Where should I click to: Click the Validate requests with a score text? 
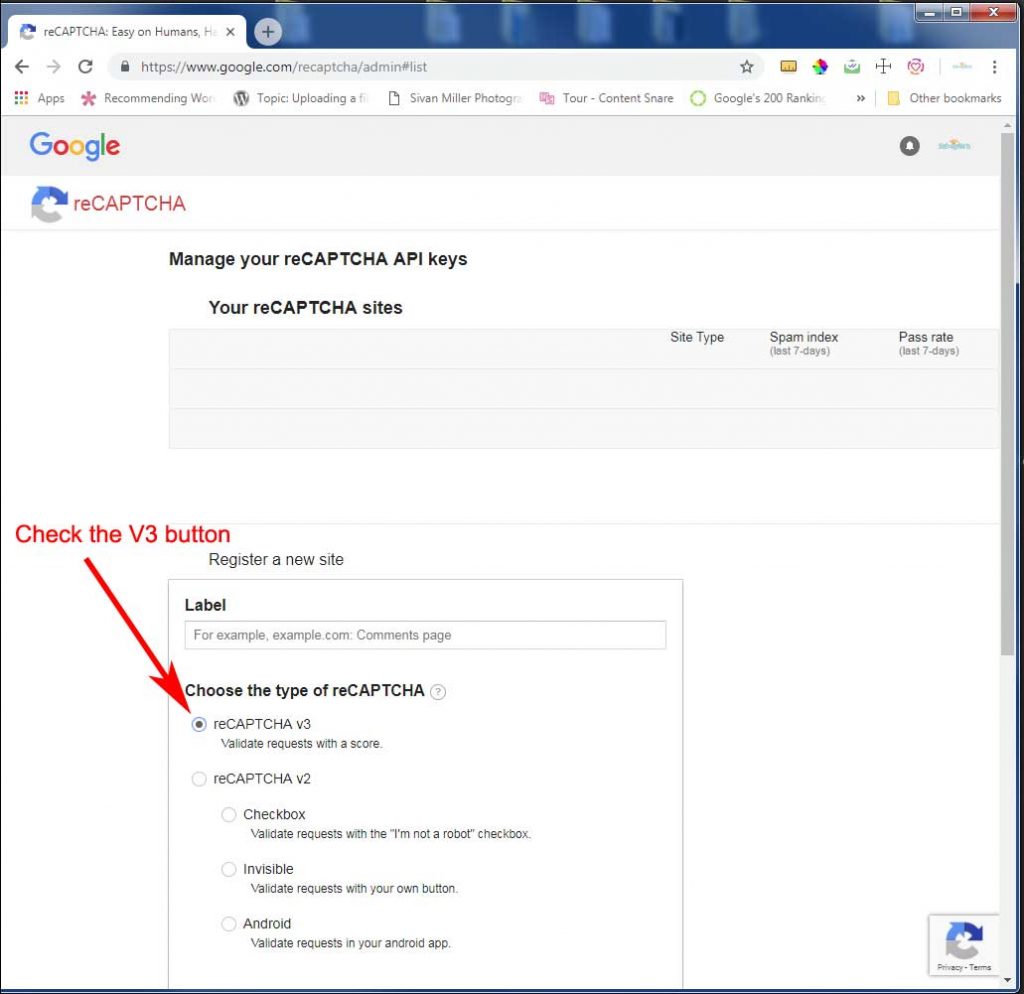point(302,743)
